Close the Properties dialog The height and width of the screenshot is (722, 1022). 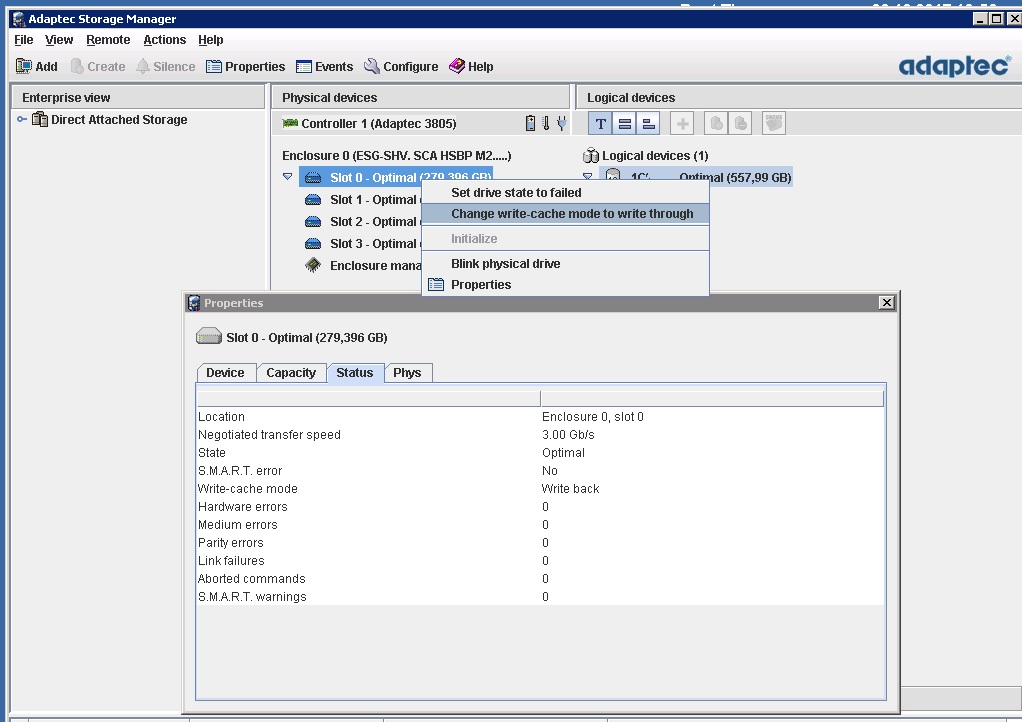click(x=886, y=303)
